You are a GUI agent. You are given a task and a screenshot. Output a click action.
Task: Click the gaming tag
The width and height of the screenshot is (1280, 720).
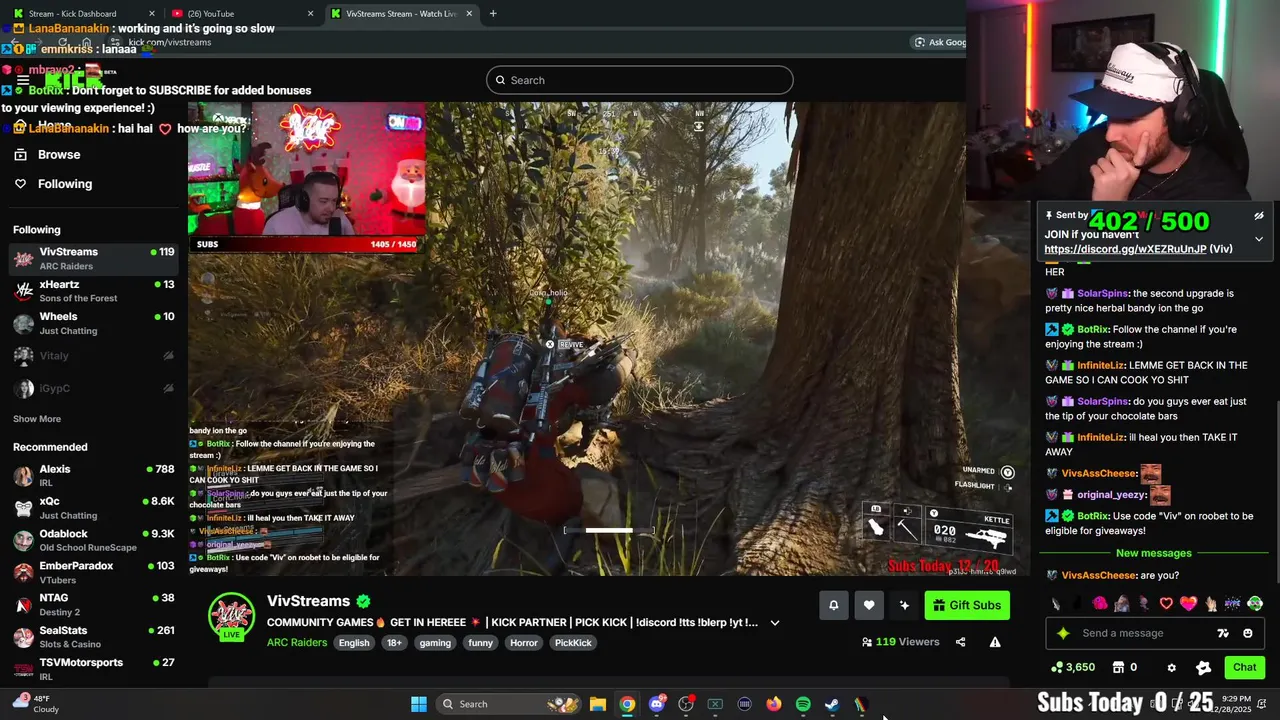click(435, 643)
